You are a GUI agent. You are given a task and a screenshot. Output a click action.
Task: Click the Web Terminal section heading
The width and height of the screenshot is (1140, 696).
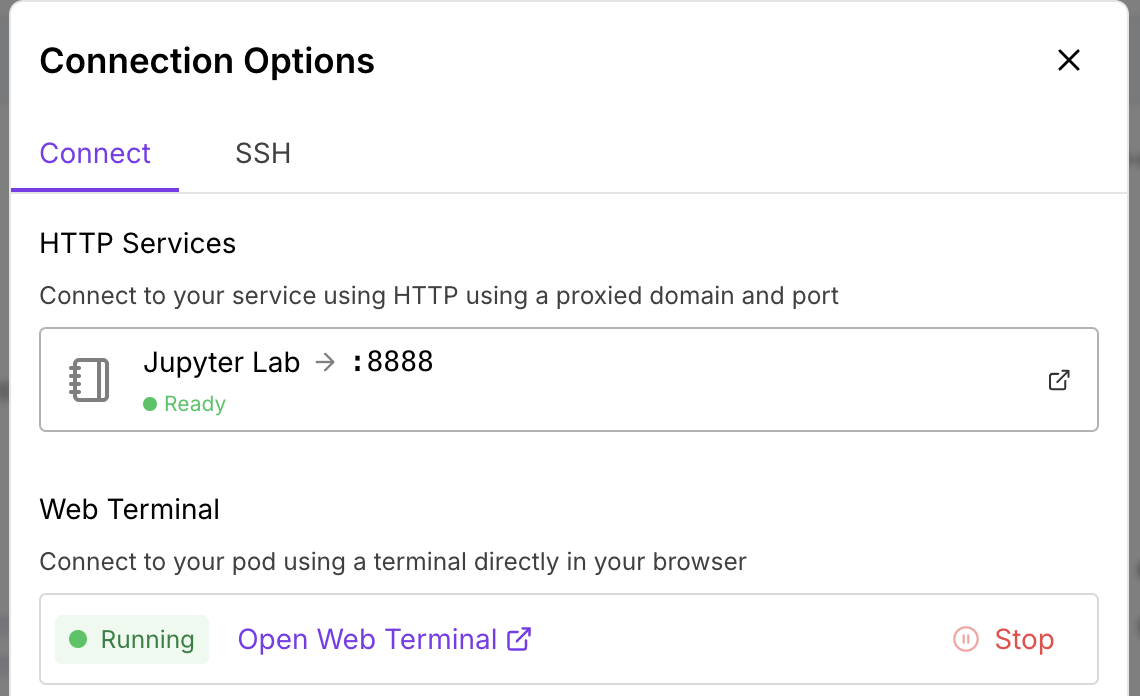click(130, 509)
